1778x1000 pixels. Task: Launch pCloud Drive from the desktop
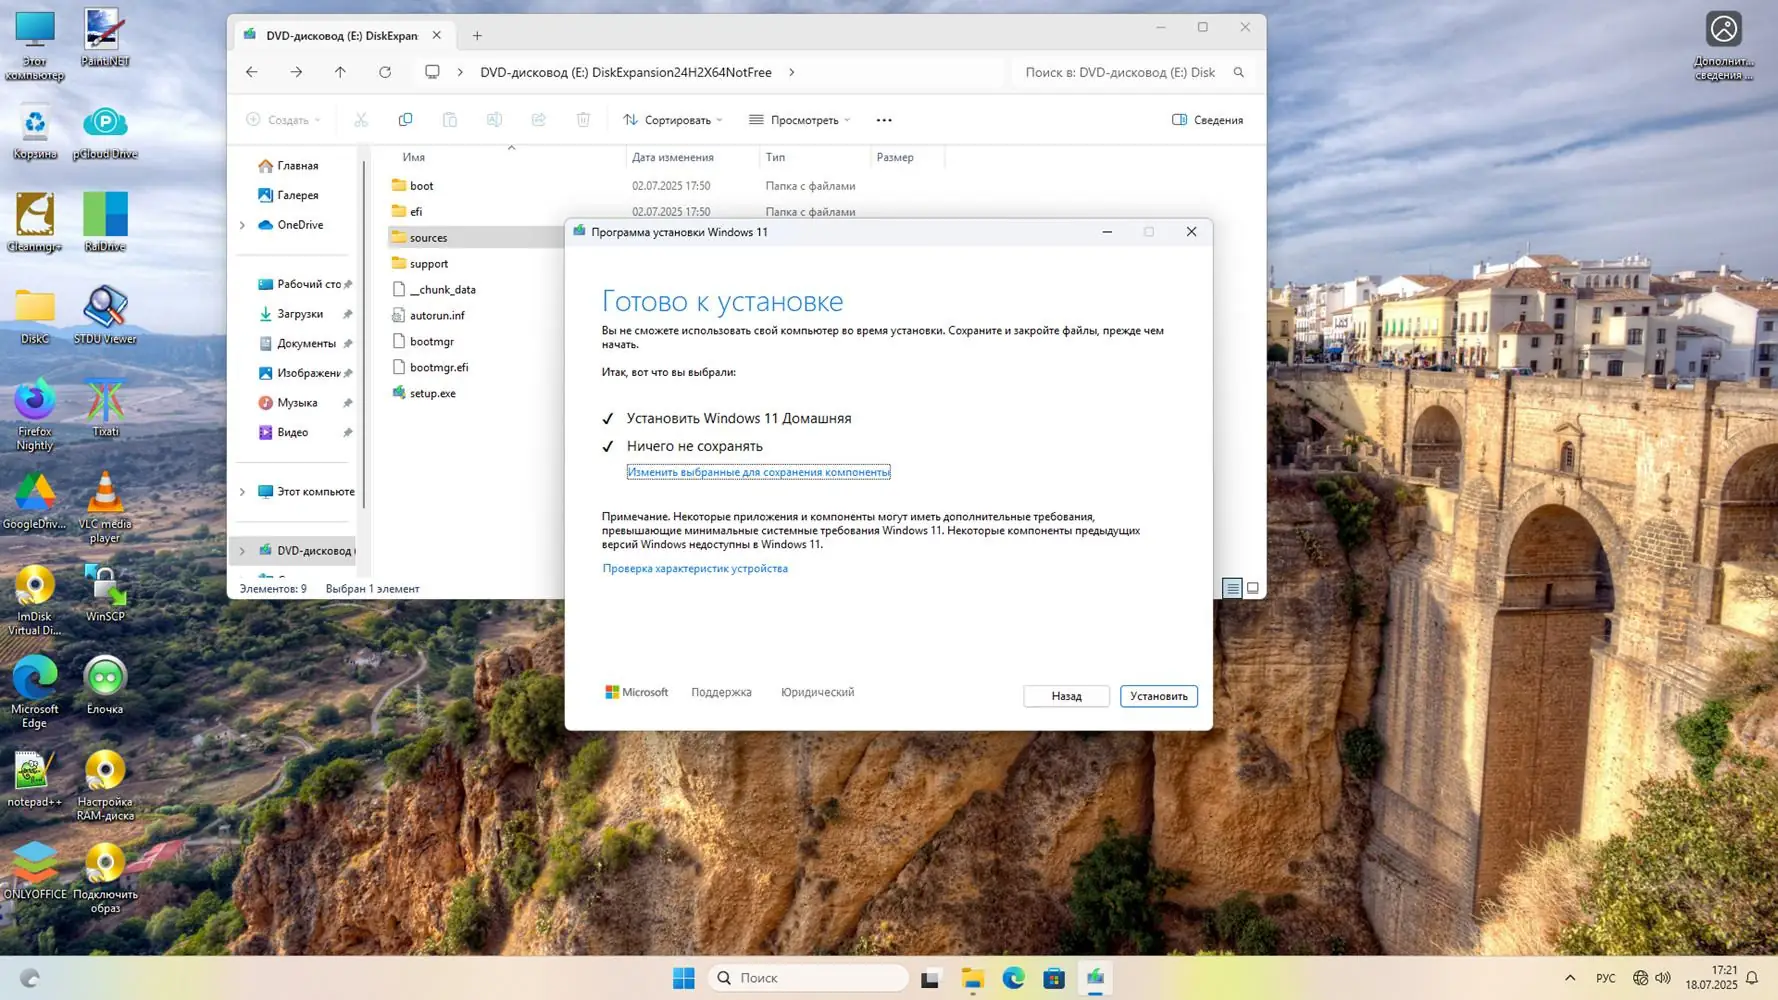(x=105, y=132)
